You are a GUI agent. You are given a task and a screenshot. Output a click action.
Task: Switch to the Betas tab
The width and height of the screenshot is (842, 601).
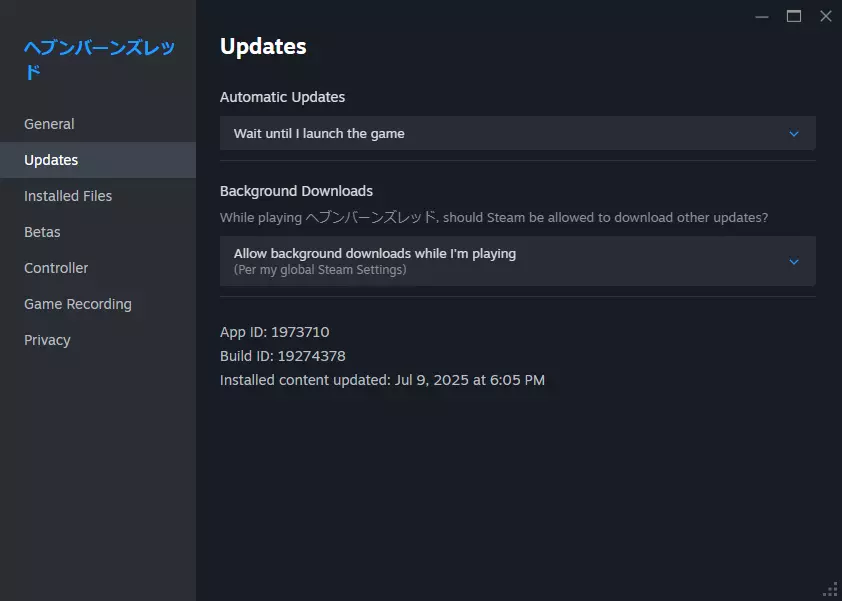[98, 232]
